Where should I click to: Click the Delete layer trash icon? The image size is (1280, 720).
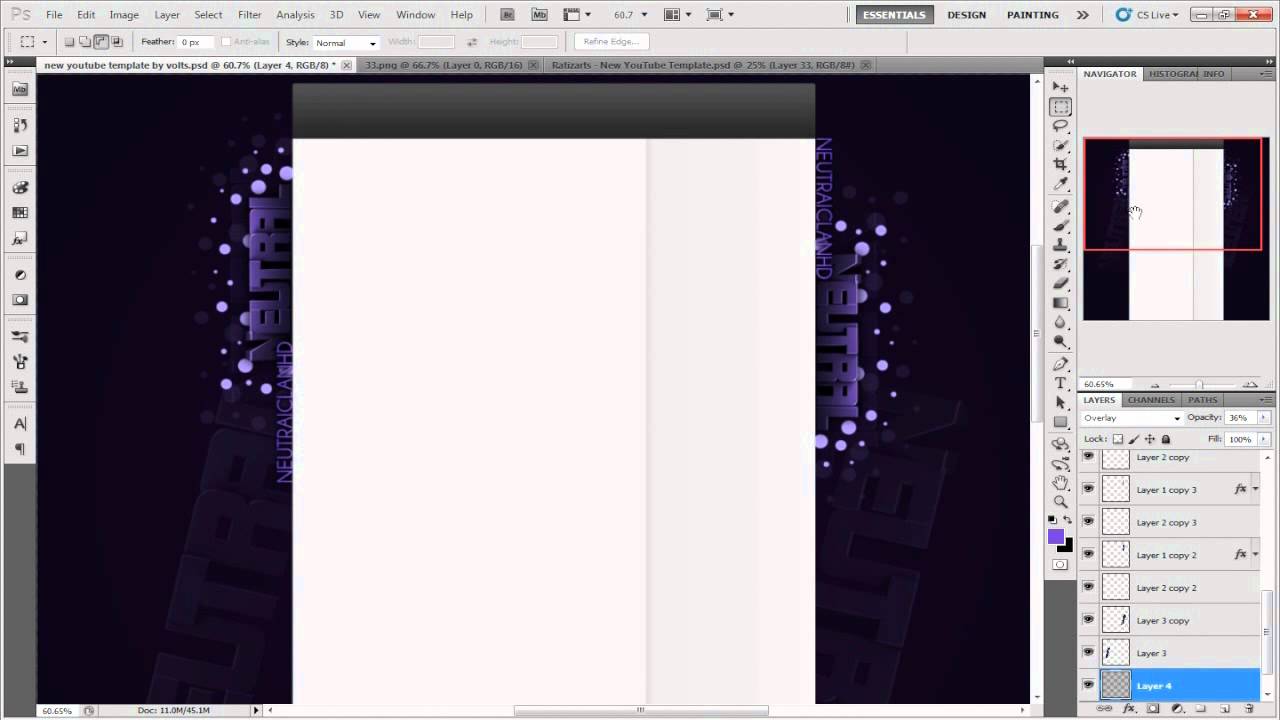pos(1249,708)
